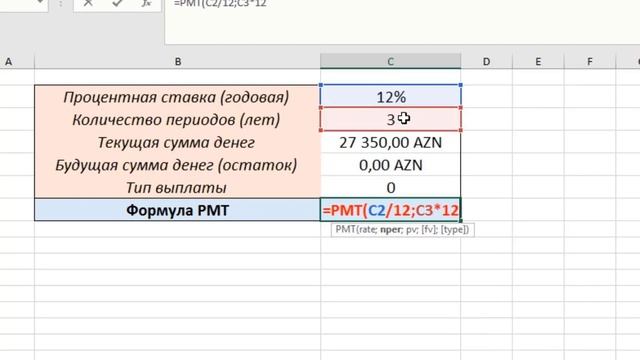Cancel the formula entry with the X icon
This screenshot has width=640, height=360.
(x=88, y=3)
